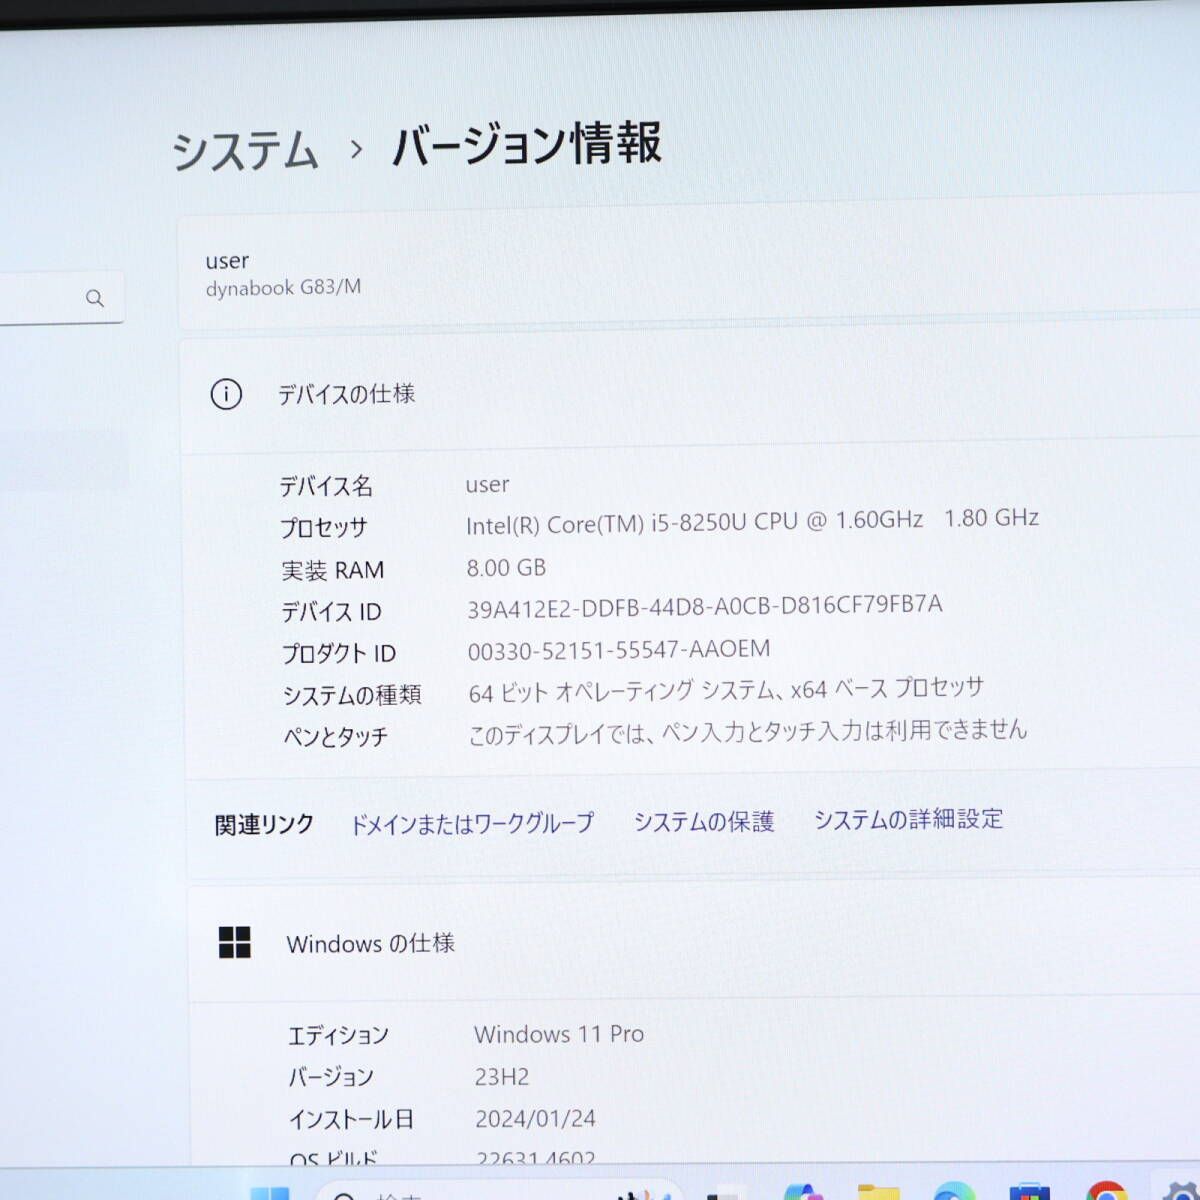Click the プロダクト ID label

(339, 653)
